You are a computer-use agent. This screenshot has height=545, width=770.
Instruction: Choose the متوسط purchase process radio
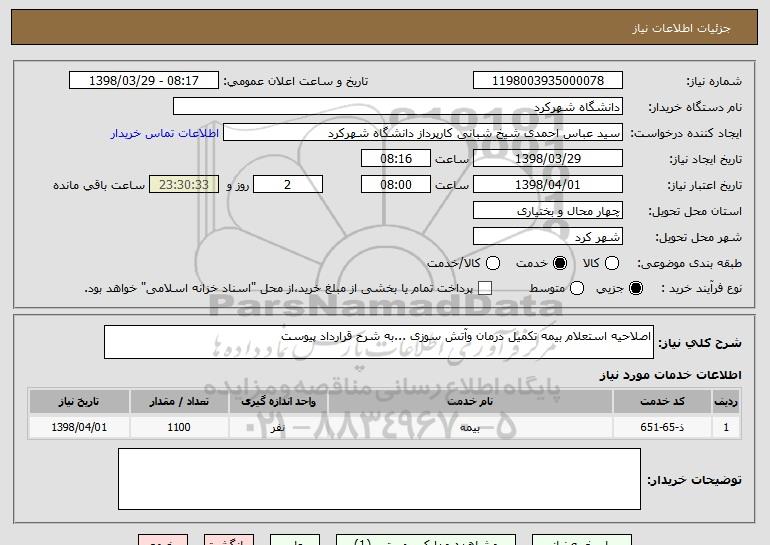pyautogui.click(x=577, y=288)
